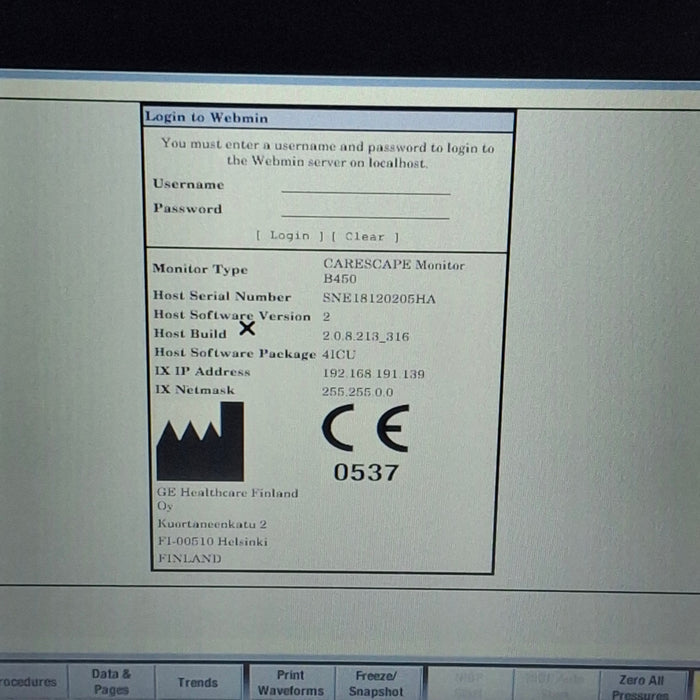Click the GE Healthcare Finland Oy text
The width and height of the screenshot is (700, 700).
tap(227, 499)
